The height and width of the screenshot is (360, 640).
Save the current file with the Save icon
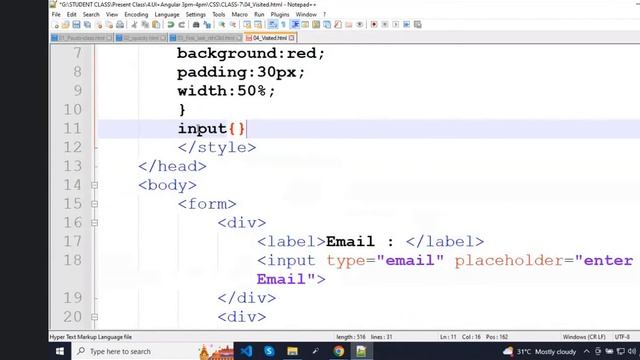76,24
